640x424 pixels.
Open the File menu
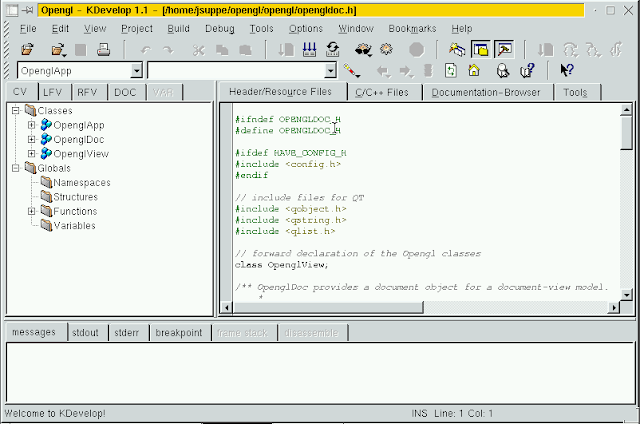(x=28, y=29)
